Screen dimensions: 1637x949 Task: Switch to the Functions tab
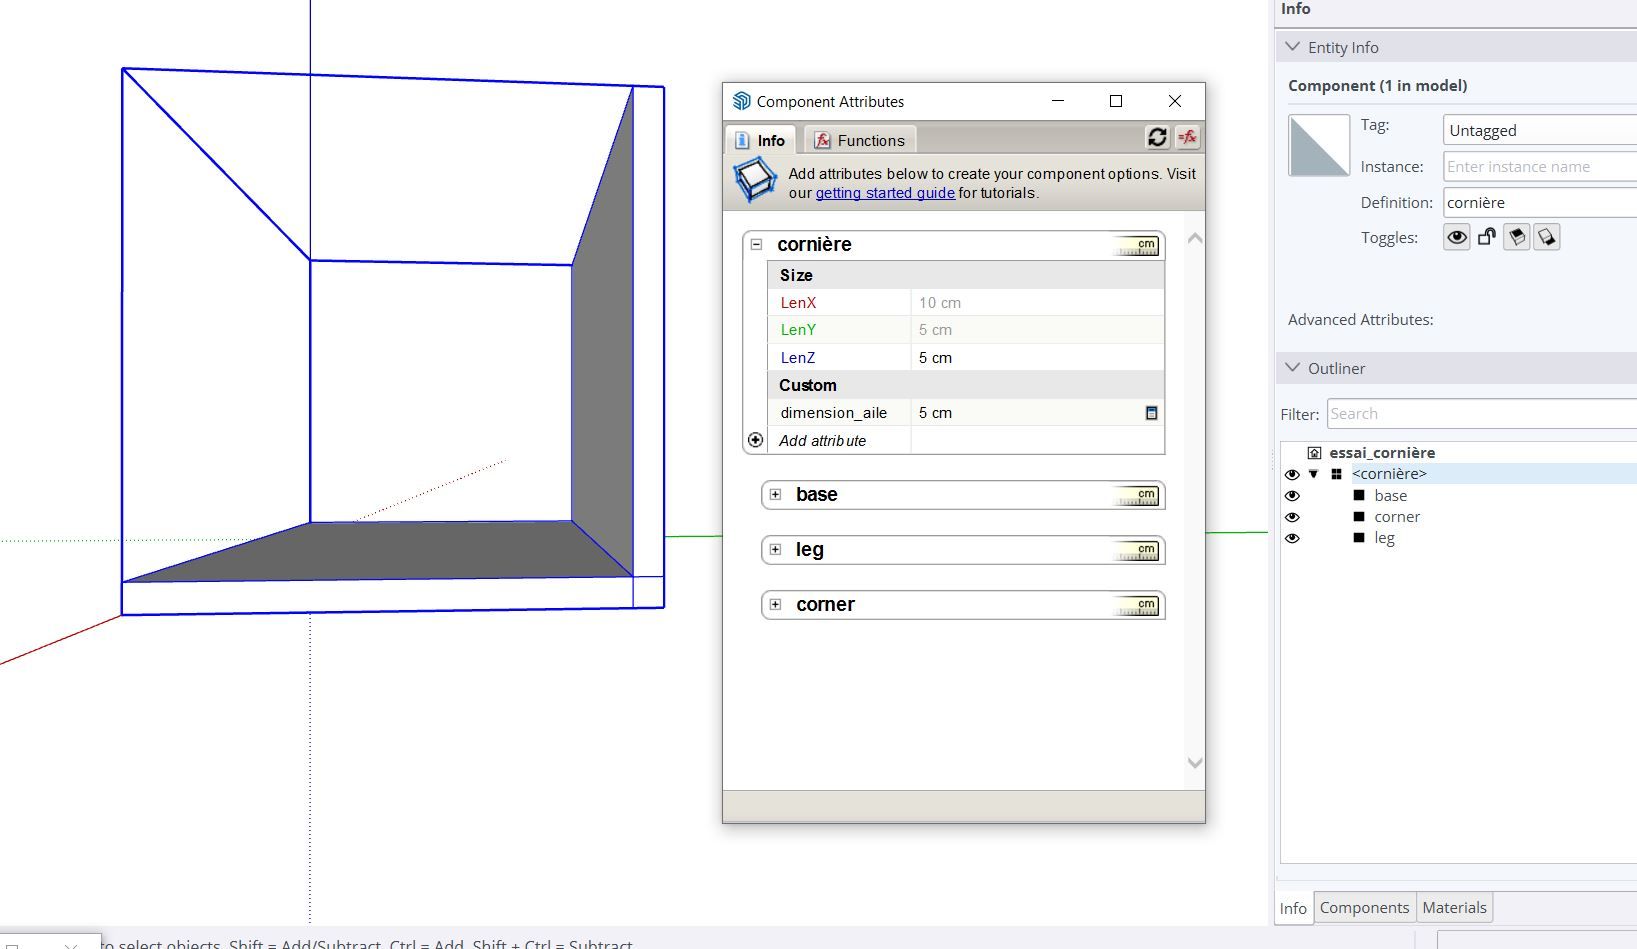tap(861, 140)
